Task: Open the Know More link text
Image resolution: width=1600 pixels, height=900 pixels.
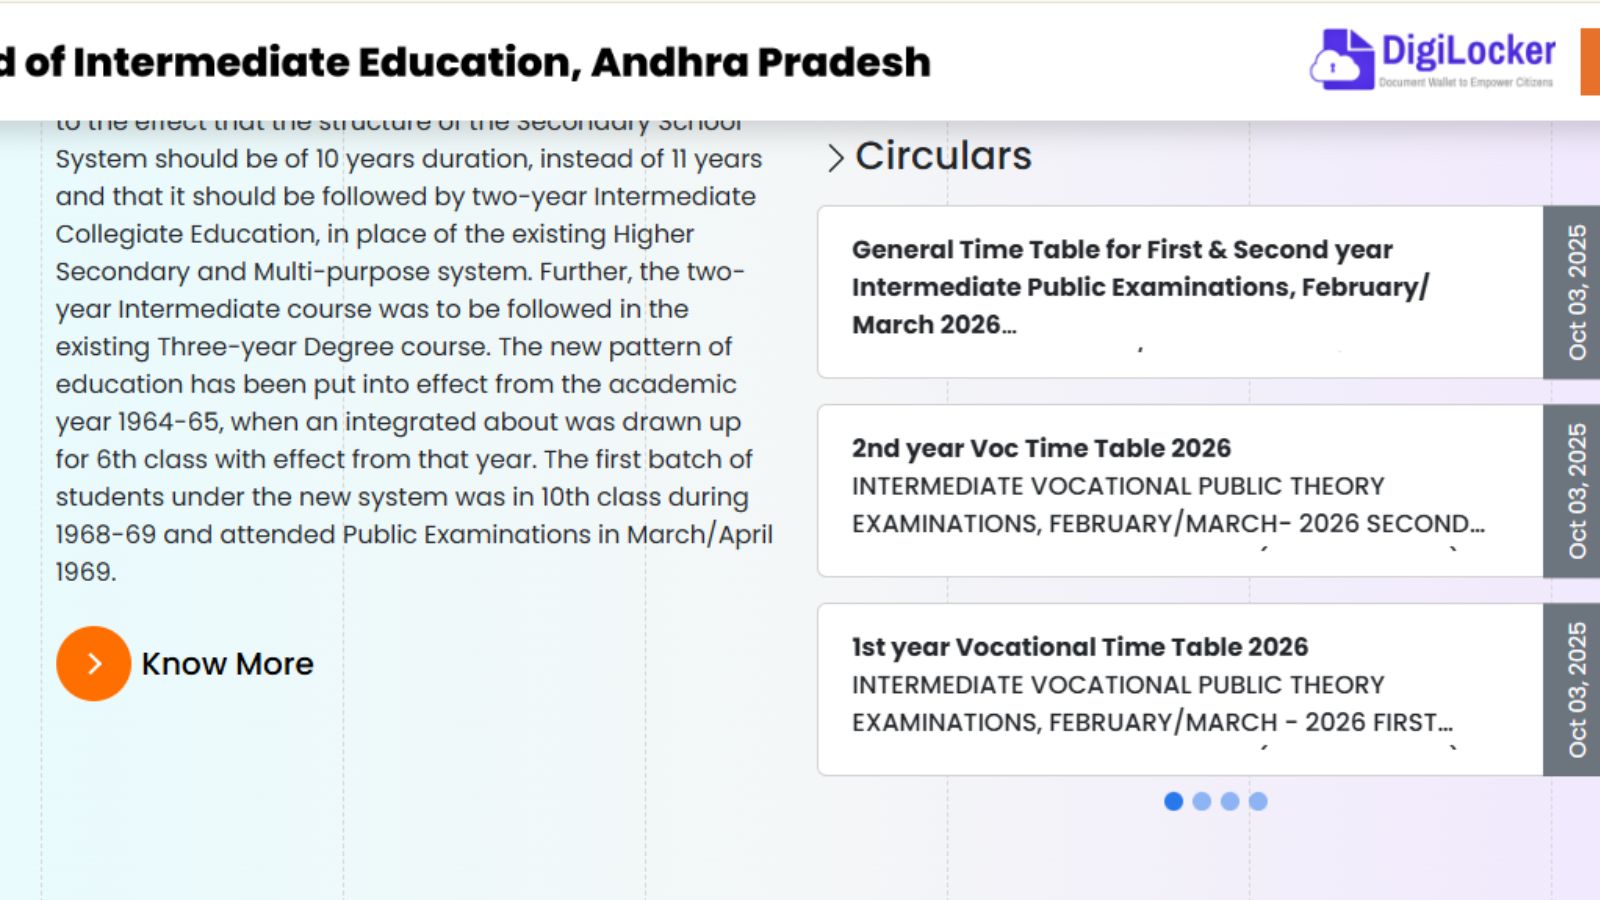Action: click(227, 664)
